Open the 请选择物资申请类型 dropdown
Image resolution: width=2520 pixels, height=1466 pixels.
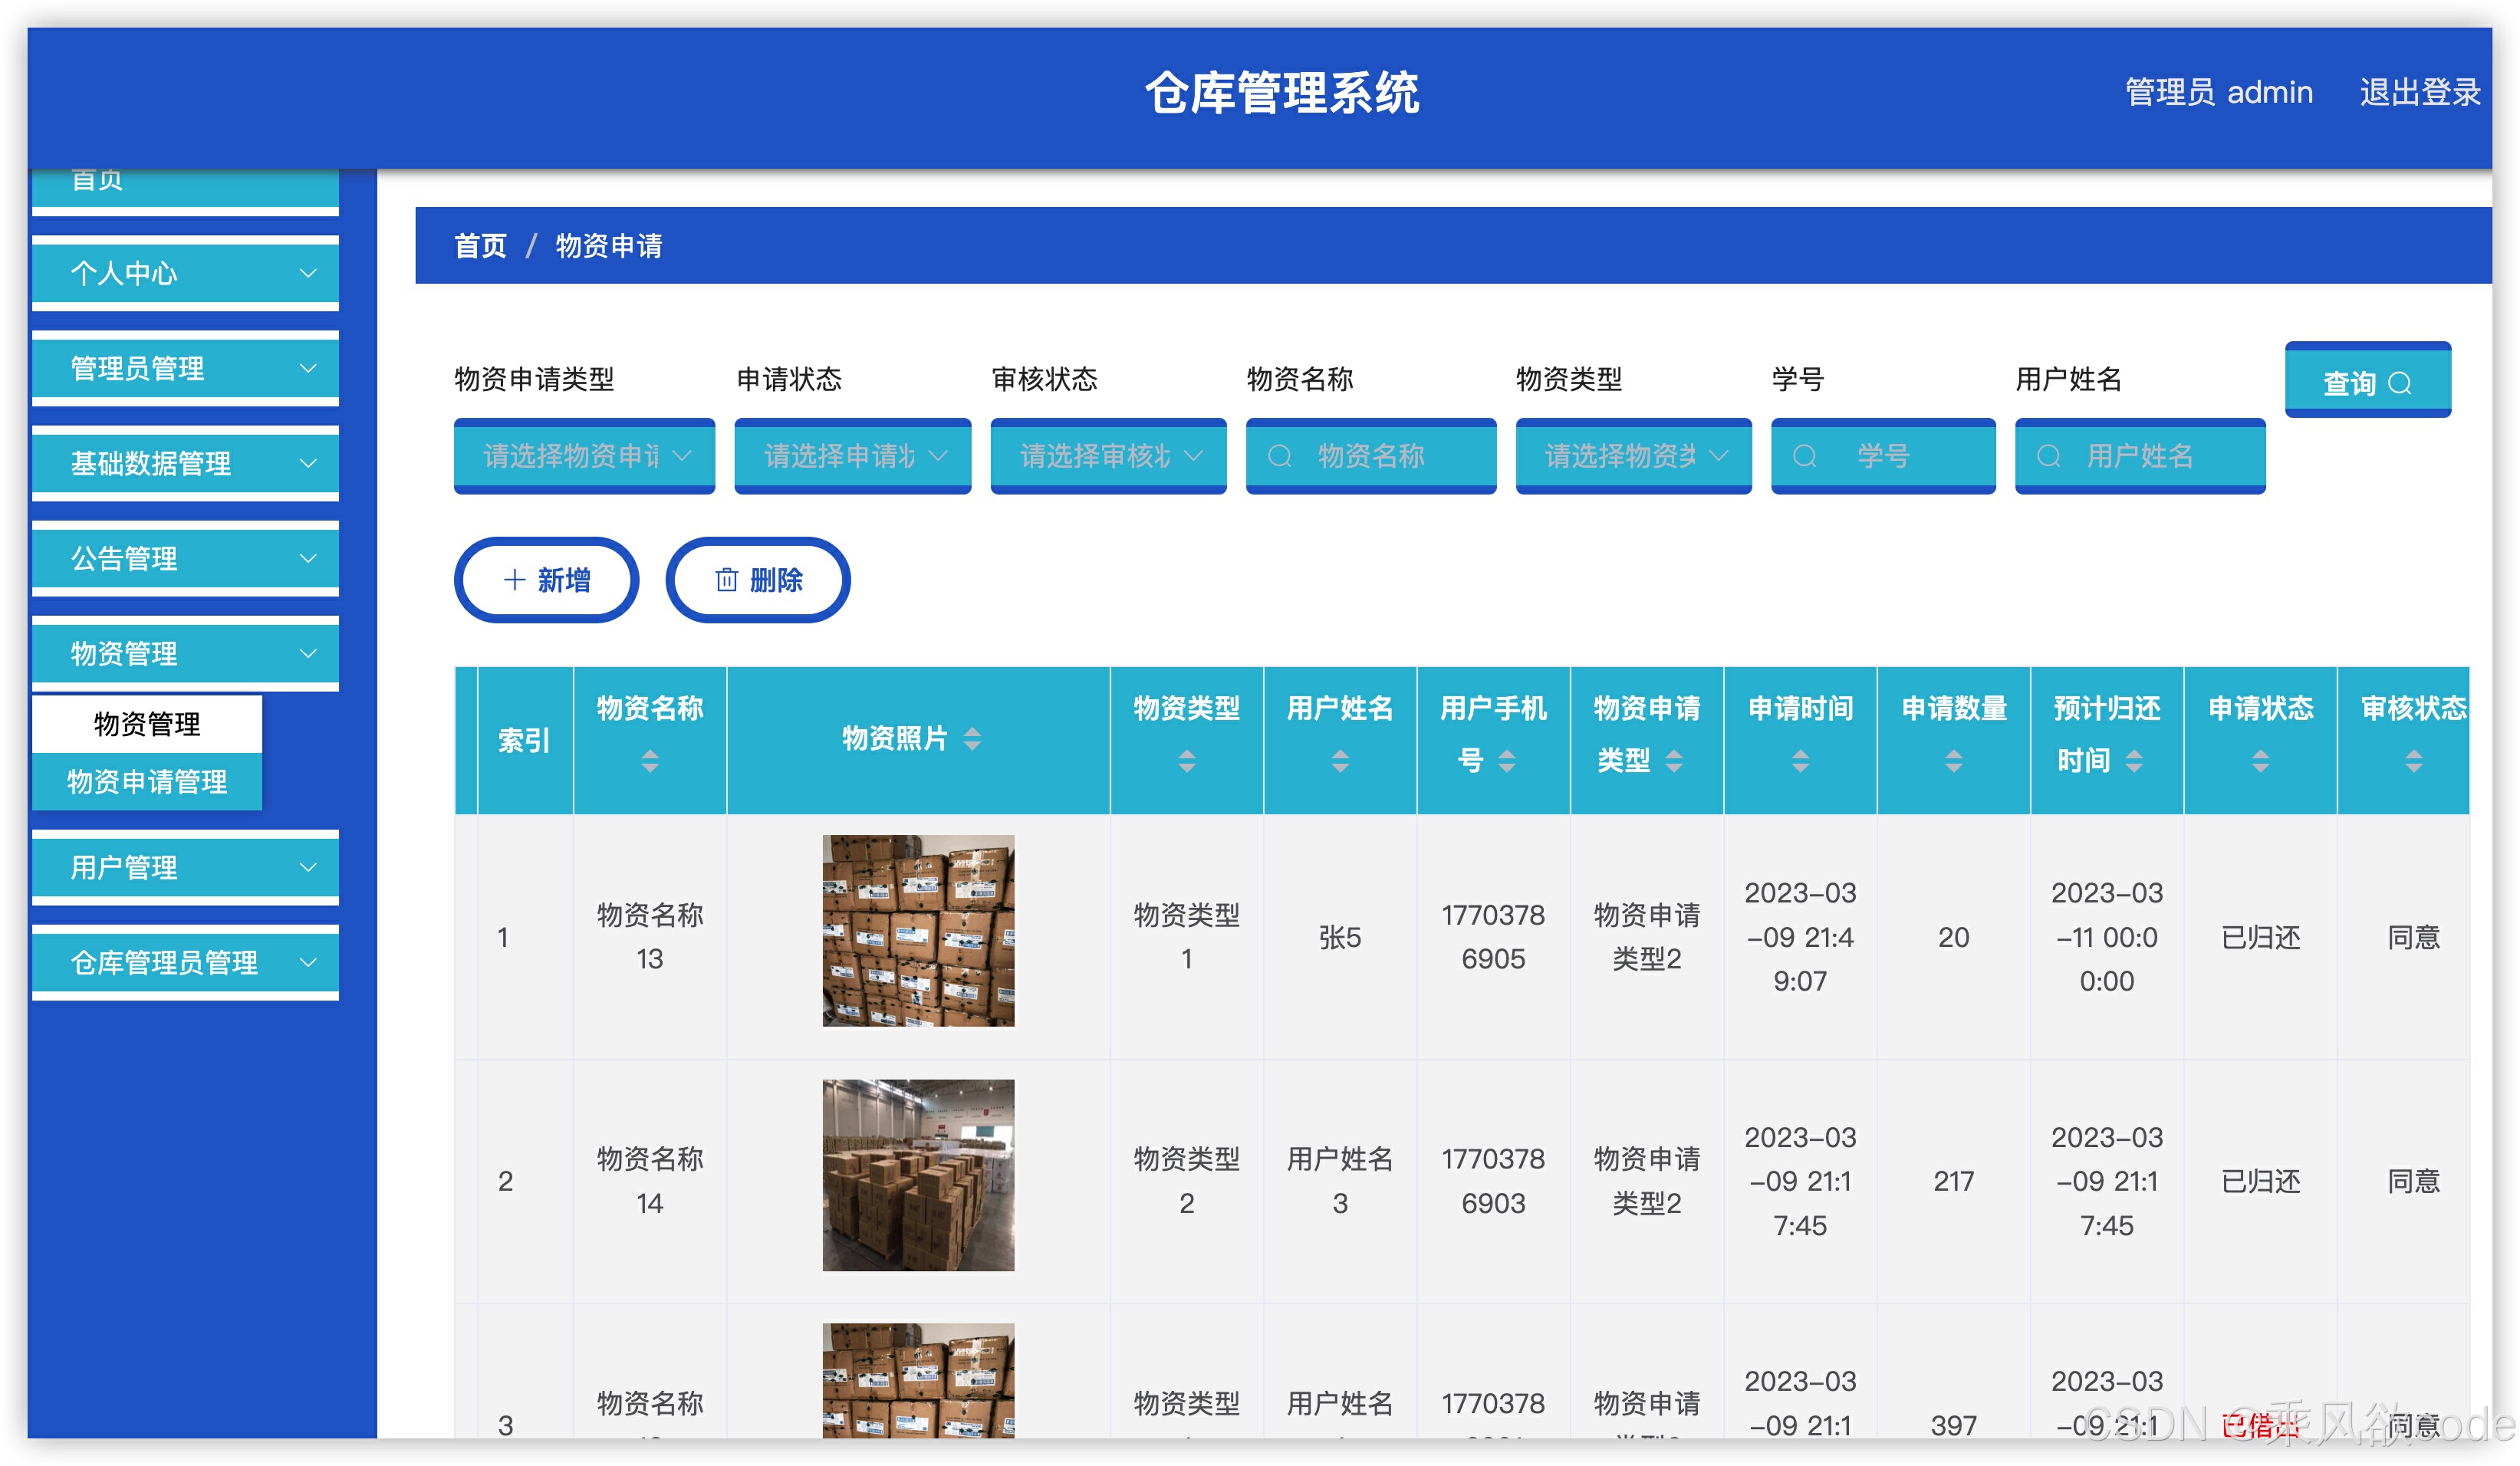pyautogui.click(x=584, y=457)
